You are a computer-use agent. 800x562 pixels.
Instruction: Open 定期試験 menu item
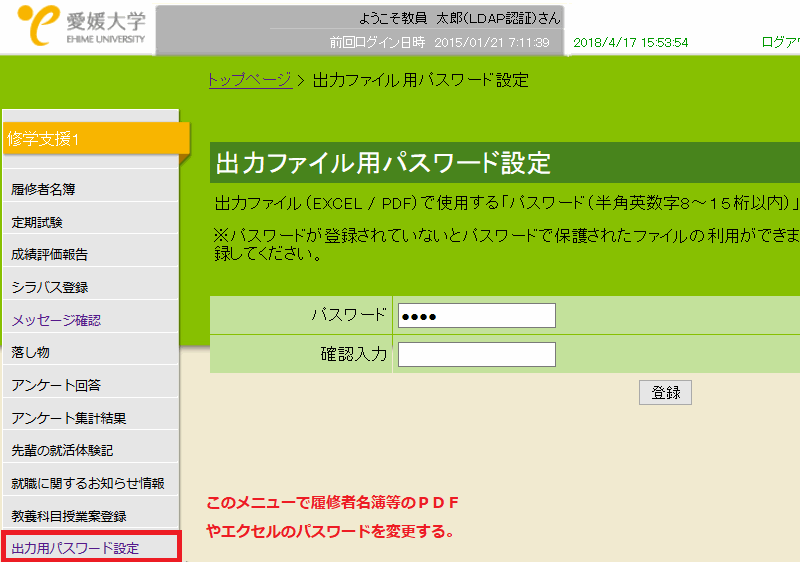tap(37, 222)
